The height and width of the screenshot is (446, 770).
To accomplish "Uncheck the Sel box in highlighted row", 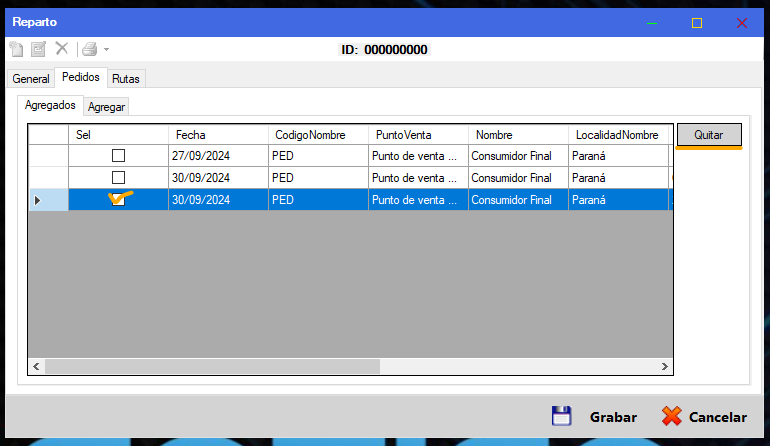I will [118, 200].
